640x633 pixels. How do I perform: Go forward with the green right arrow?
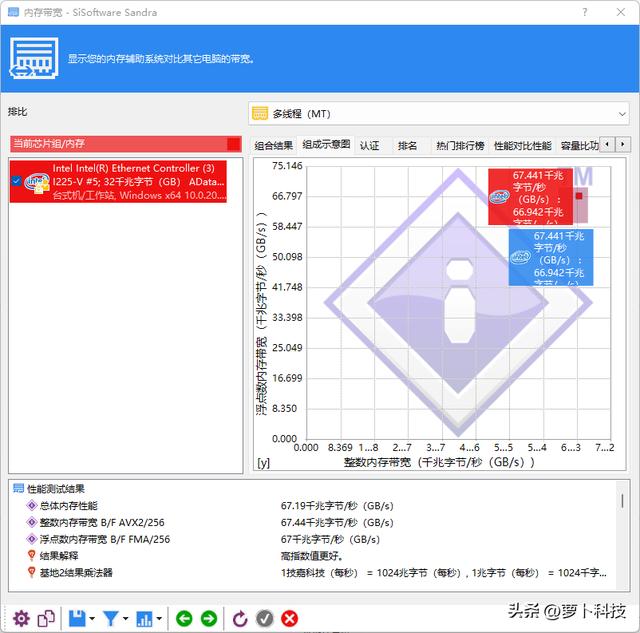click(x=209, y=619)
